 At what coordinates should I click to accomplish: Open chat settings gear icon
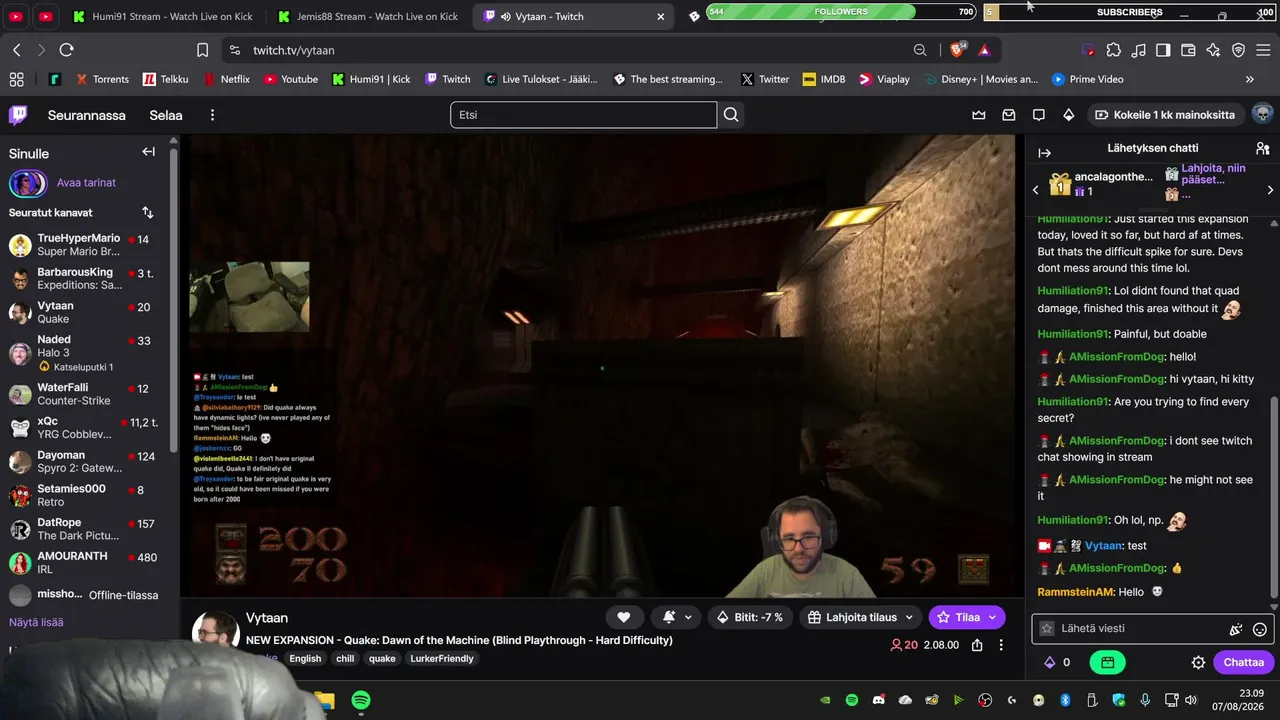click(1198, 662)
